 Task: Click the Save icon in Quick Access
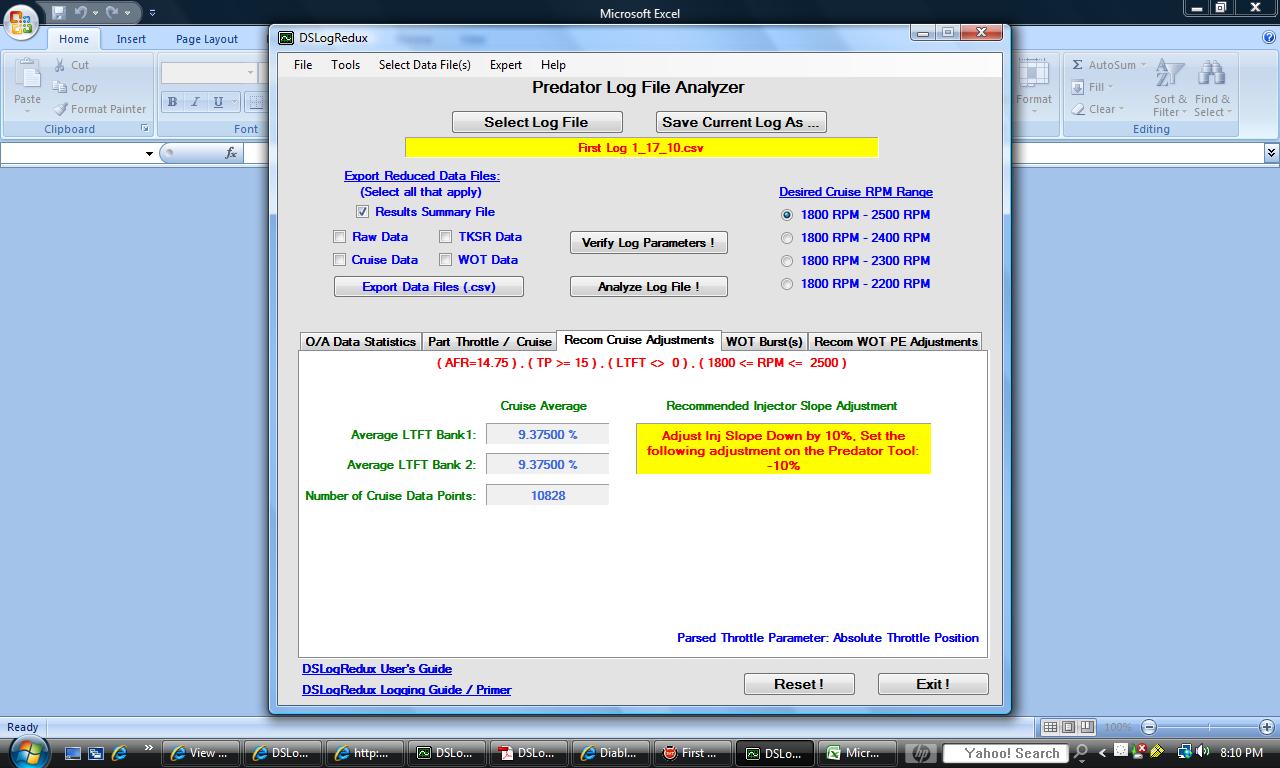[x=59, y=13]
